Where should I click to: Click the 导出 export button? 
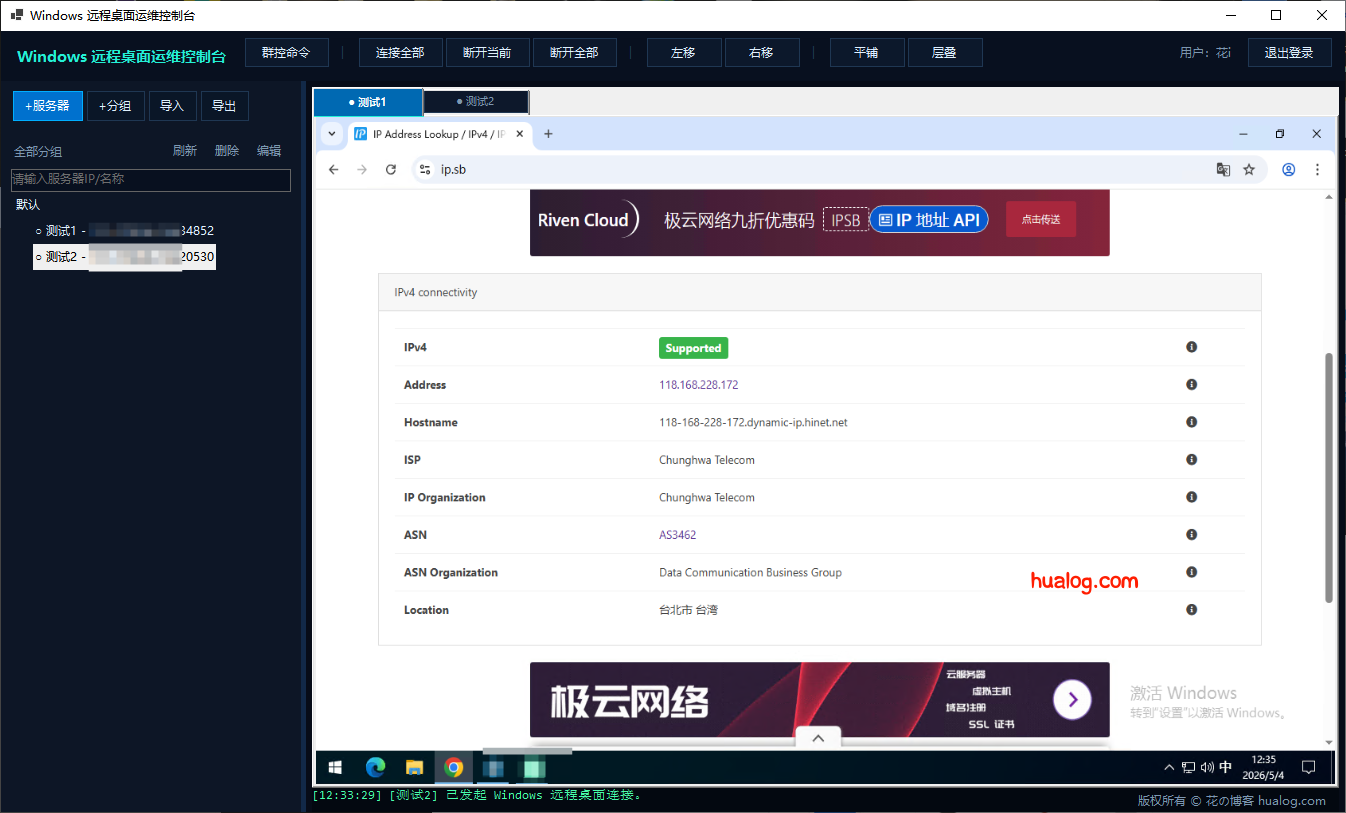pos(225,106)
